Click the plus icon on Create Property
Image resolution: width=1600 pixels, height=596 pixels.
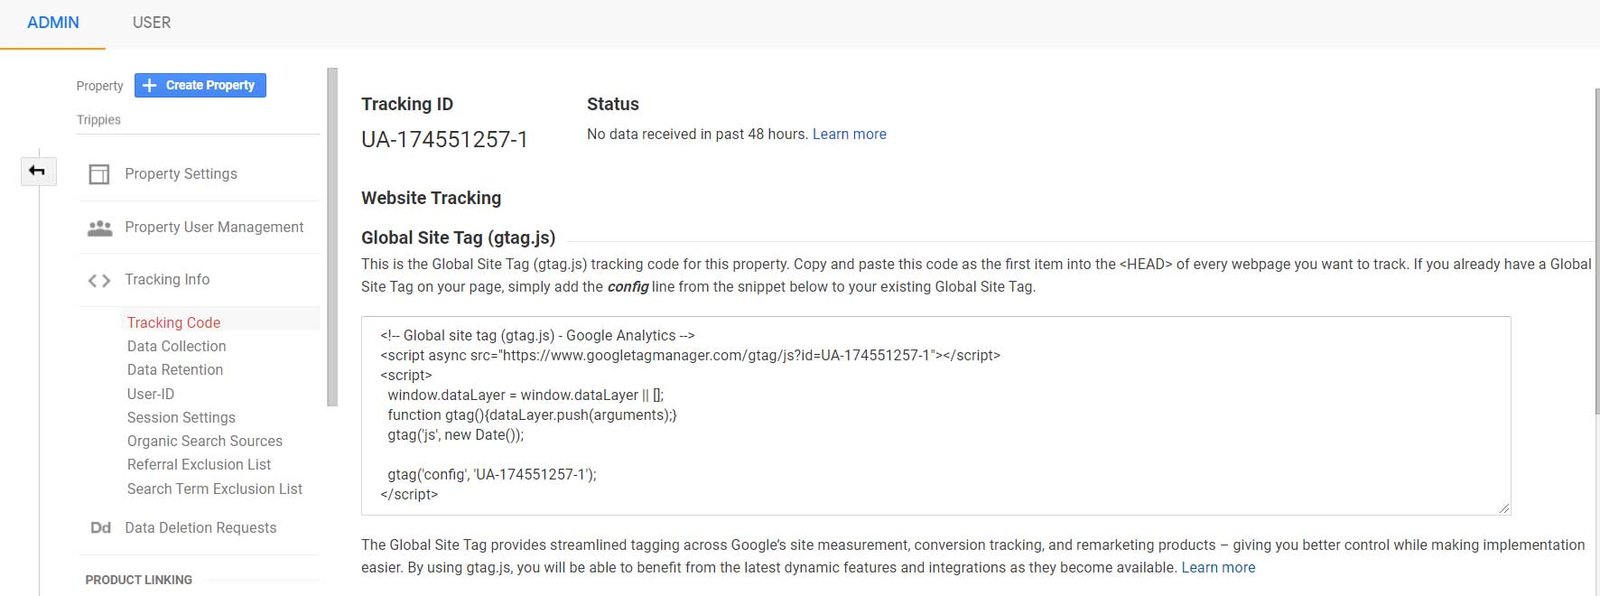[x=150, y=86]
